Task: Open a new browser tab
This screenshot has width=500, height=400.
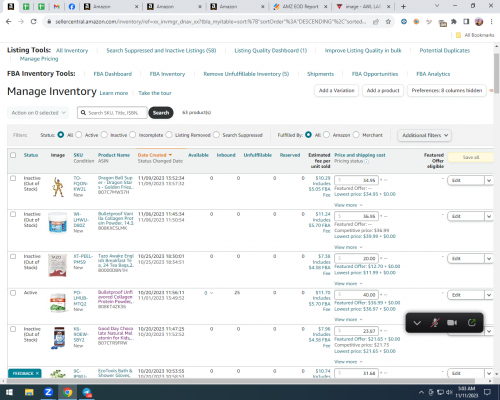Action: click(x=403, y=6)
